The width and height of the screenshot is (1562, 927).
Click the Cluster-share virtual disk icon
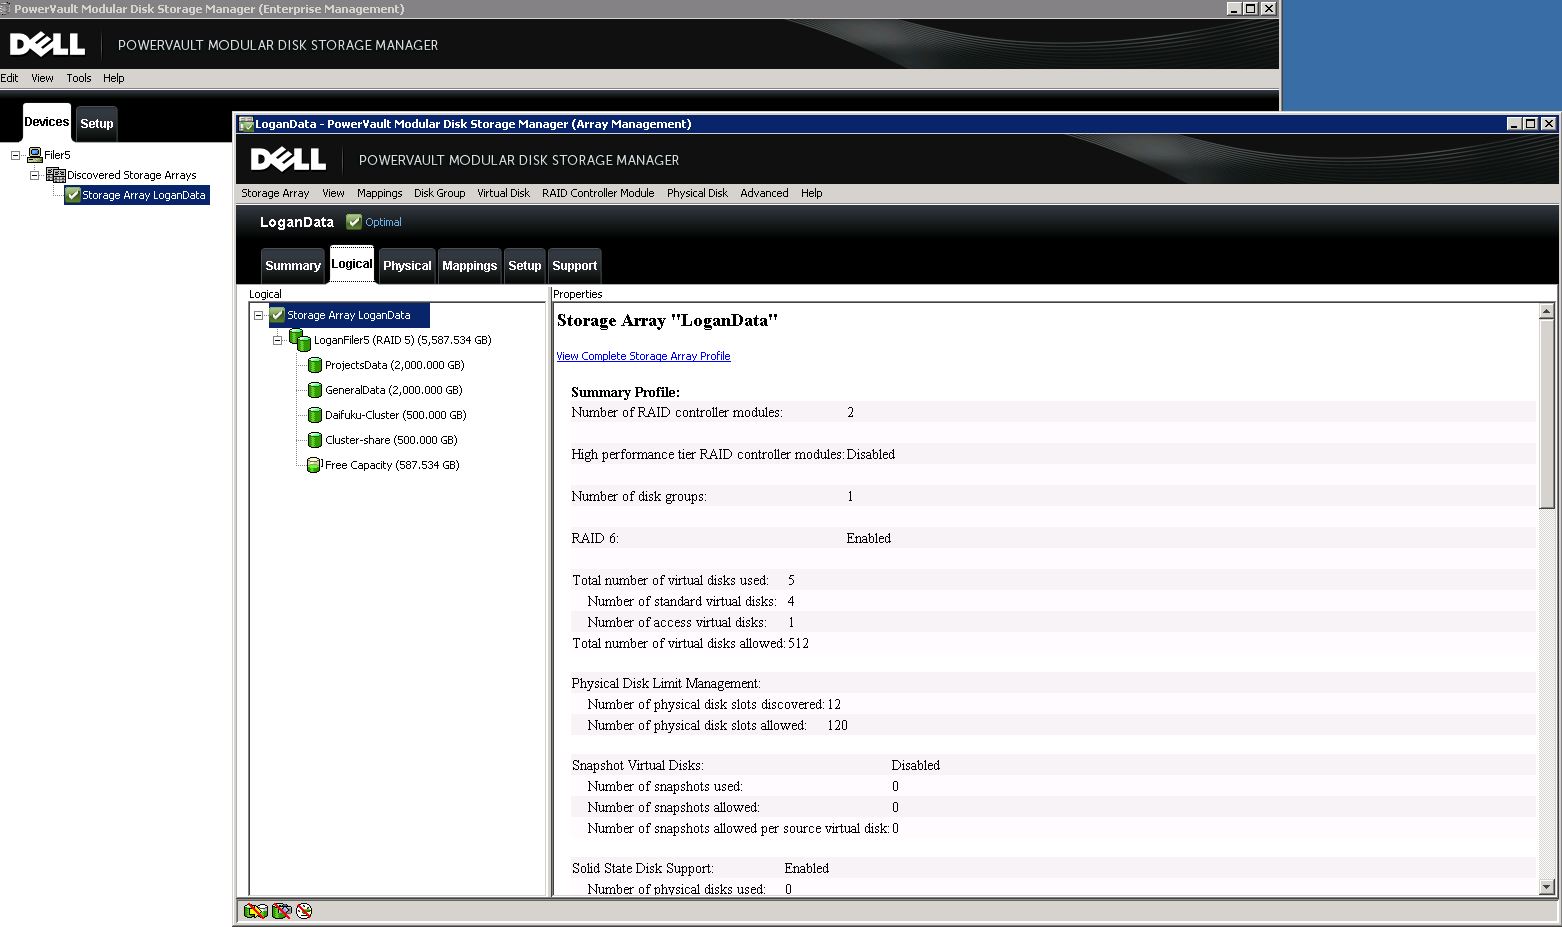[x=315, y=440]
